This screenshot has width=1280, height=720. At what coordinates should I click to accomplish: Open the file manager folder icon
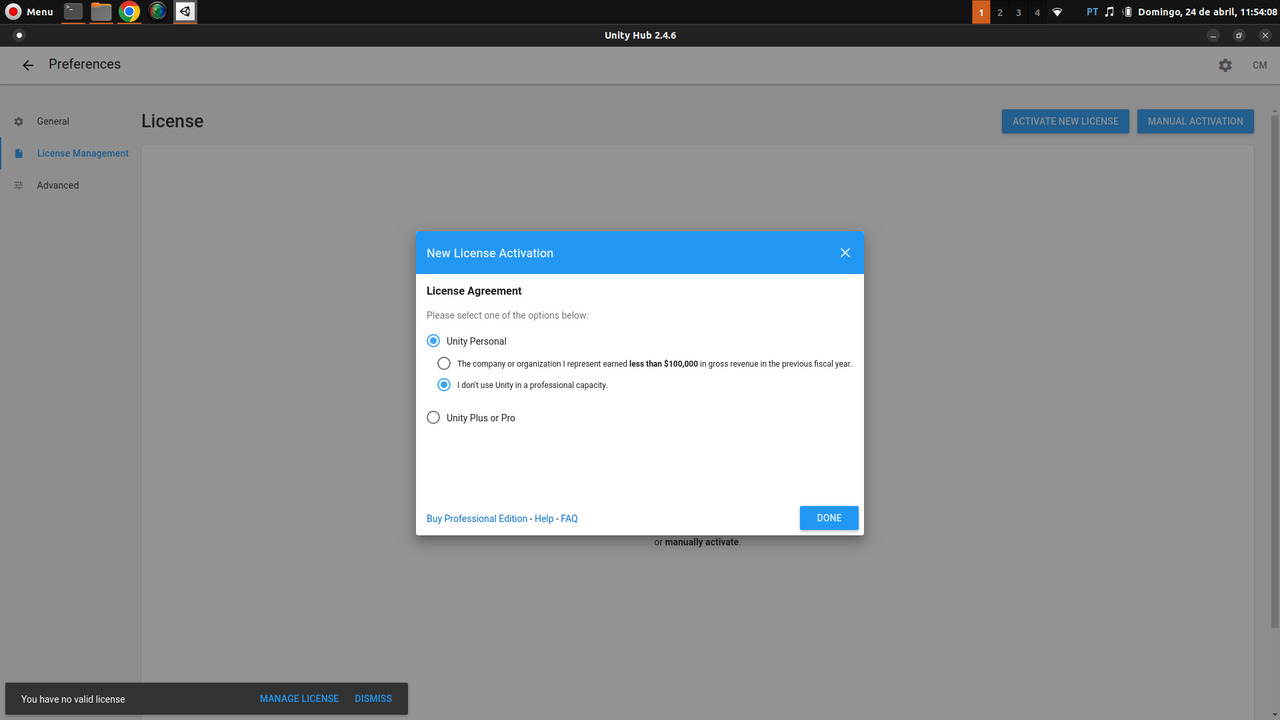[101, 12]
